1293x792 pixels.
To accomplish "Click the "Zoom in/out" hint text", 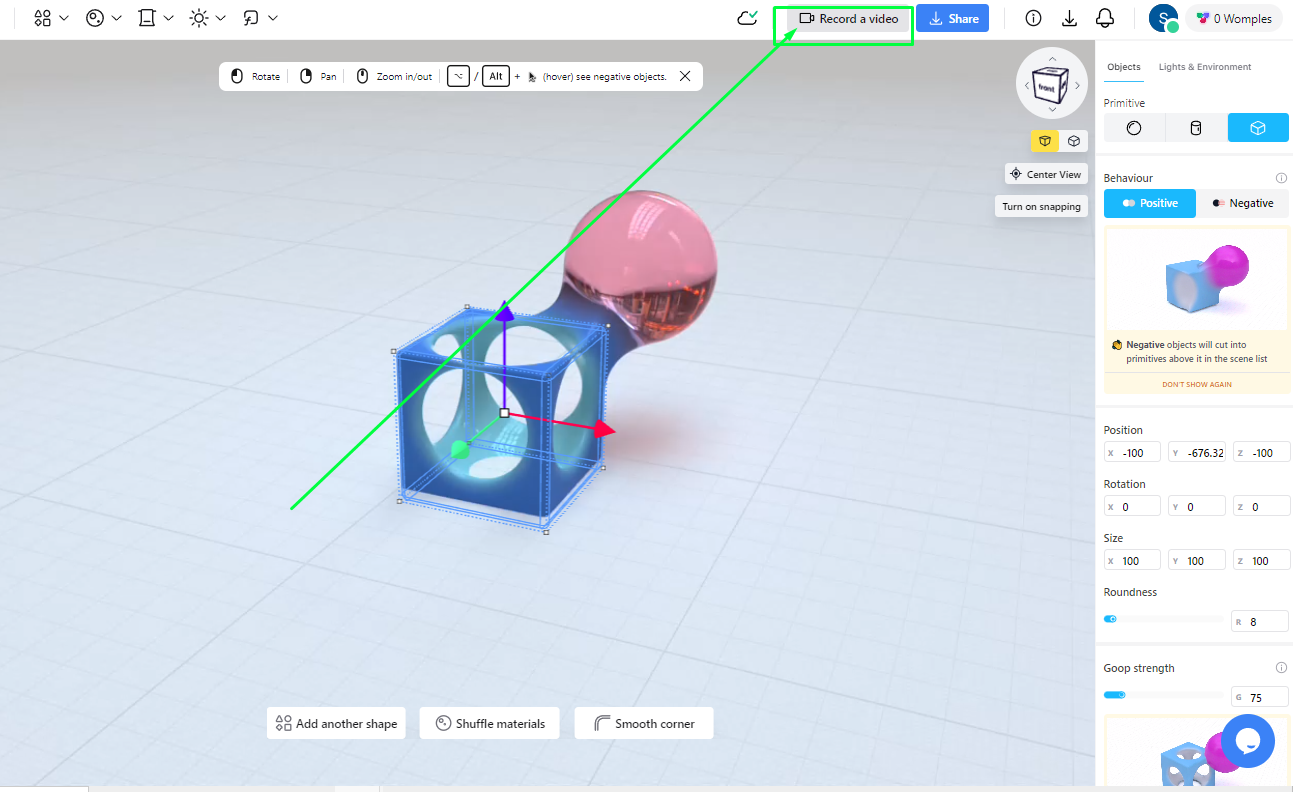I will (x=404, y=76).
